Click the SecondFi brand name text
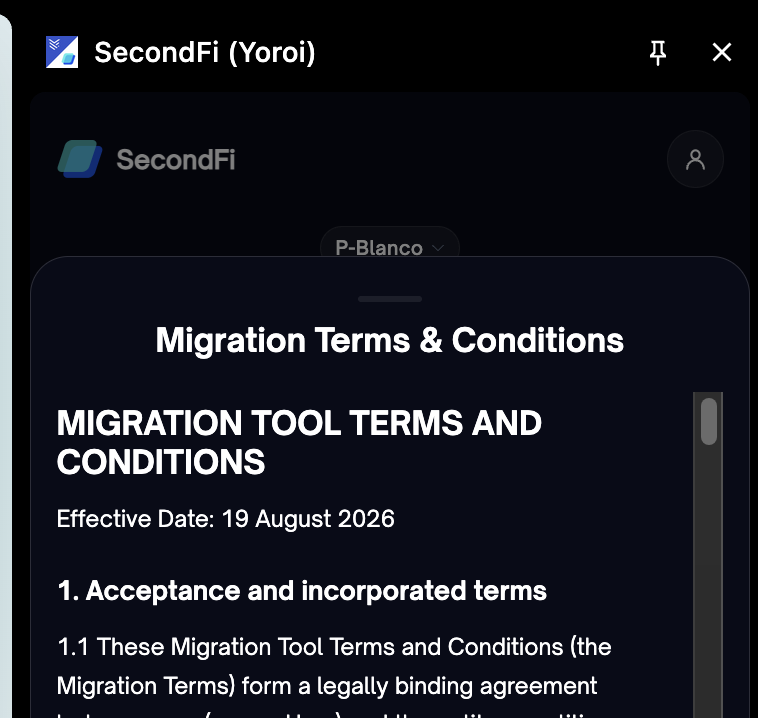 [176, 160]
